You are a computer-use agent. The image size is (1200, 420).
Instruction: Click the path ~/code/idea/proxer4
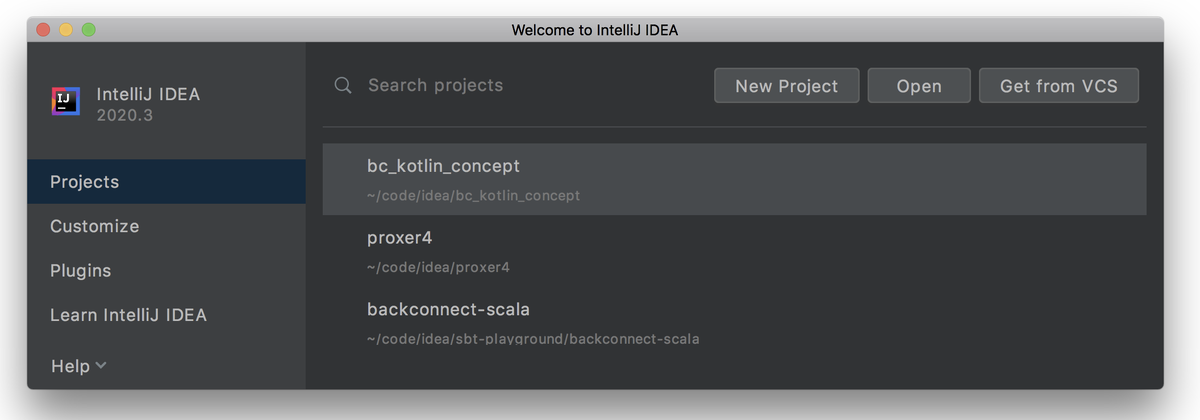tap(438, 268)
